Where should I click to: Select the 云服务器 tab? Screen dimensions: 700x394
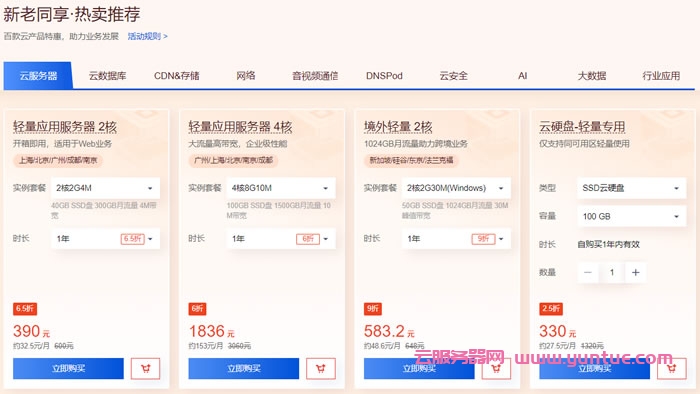[38, 75]
